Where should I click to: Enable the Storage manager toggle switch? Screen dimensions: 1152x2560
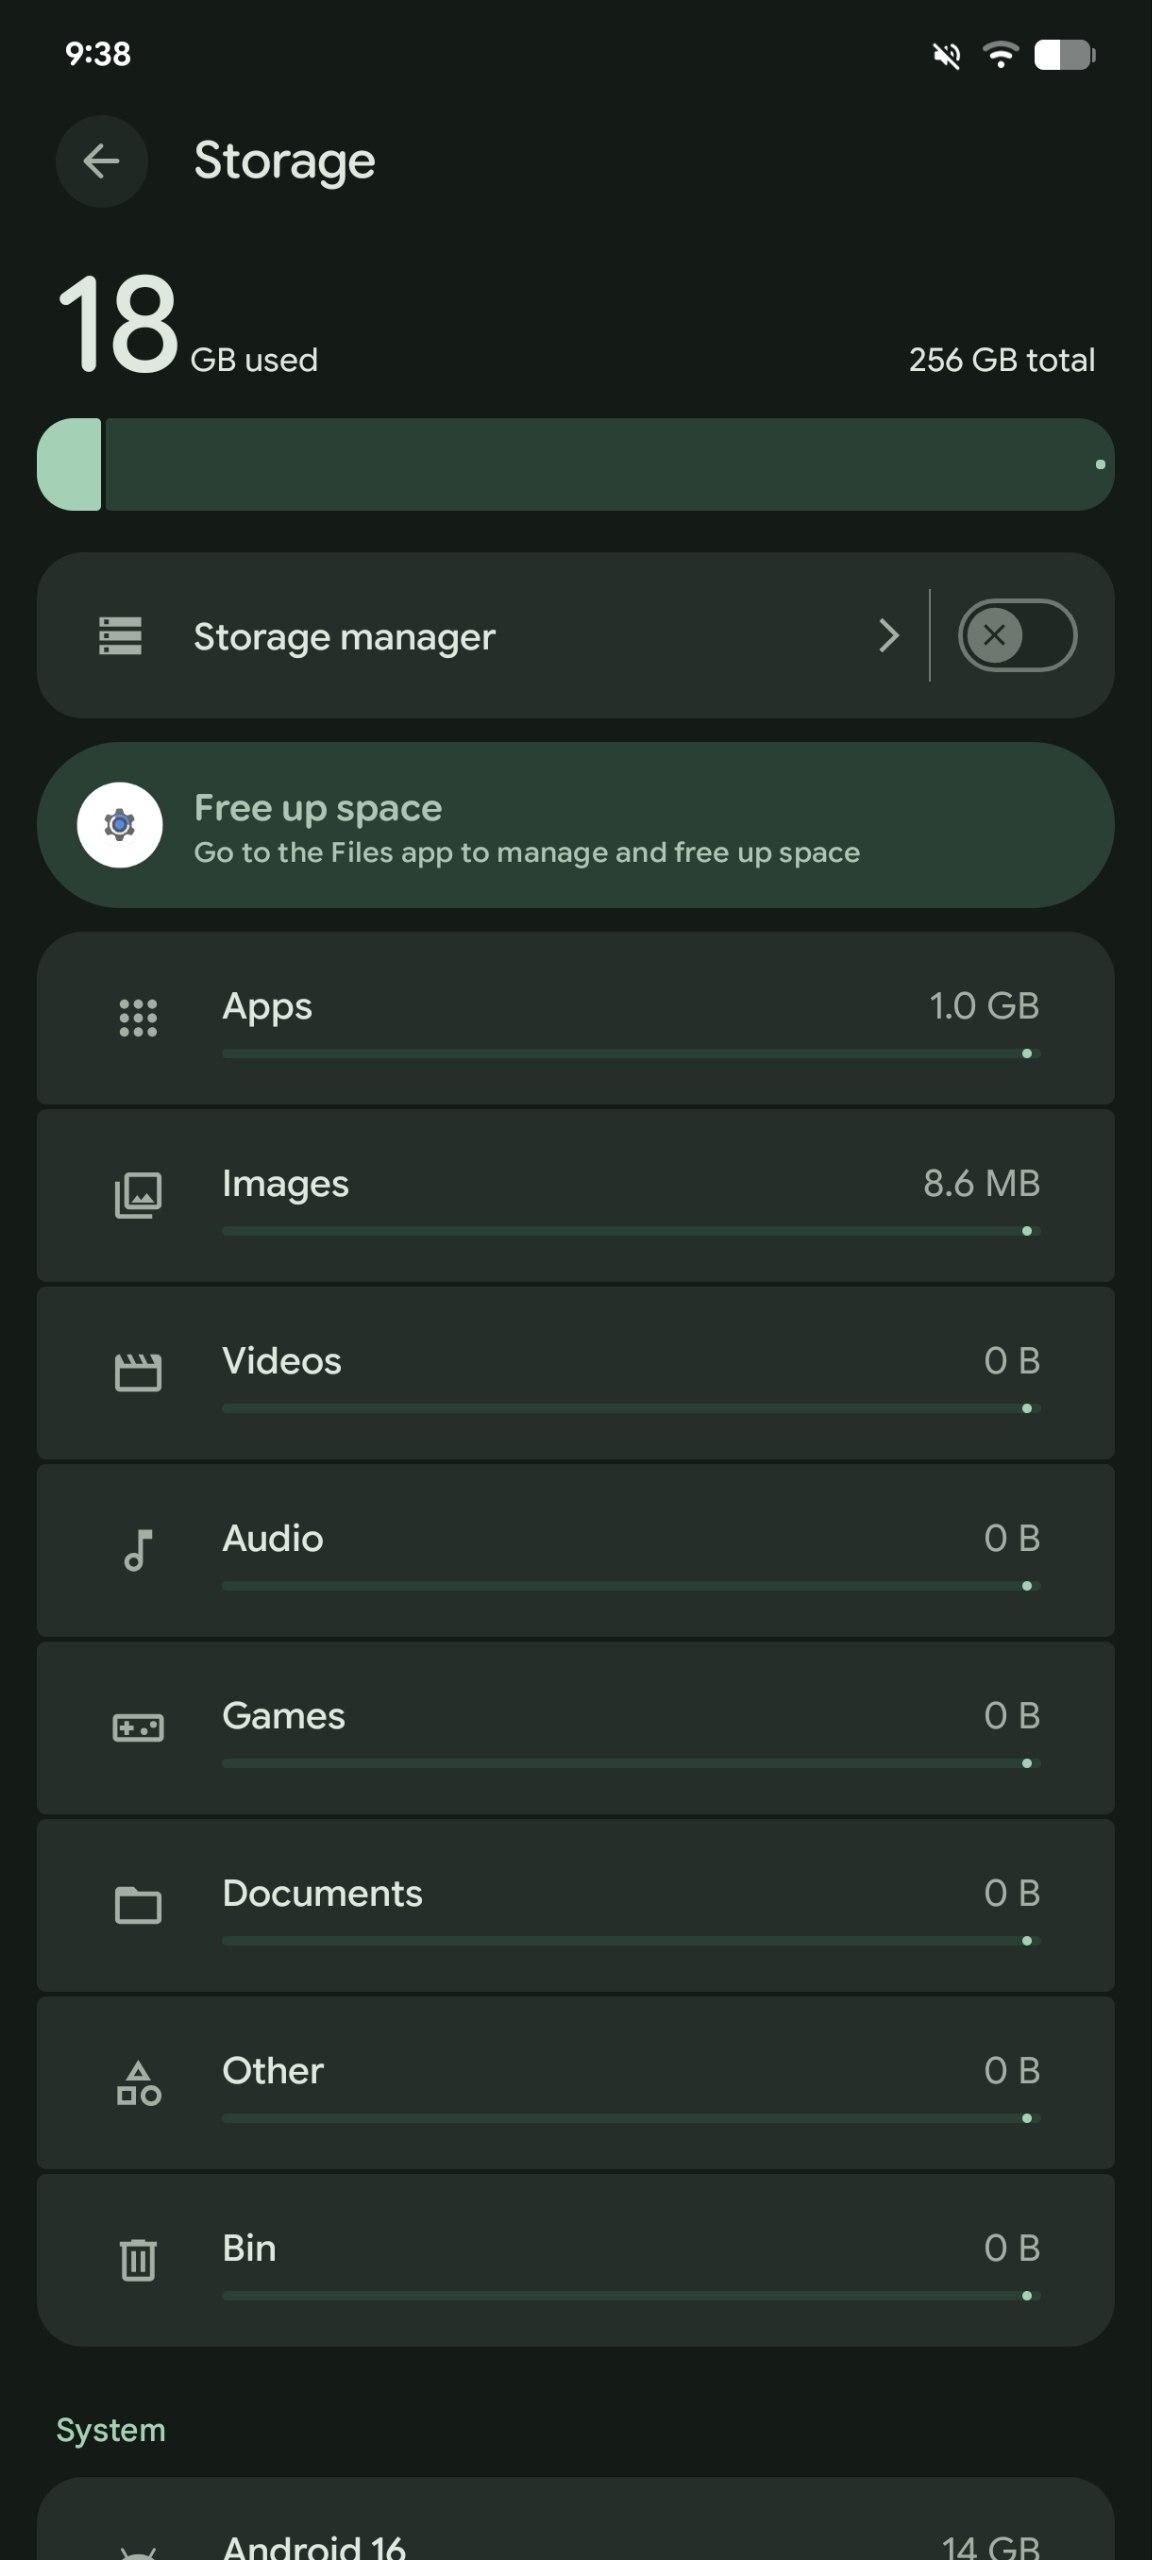point(1016,635)
